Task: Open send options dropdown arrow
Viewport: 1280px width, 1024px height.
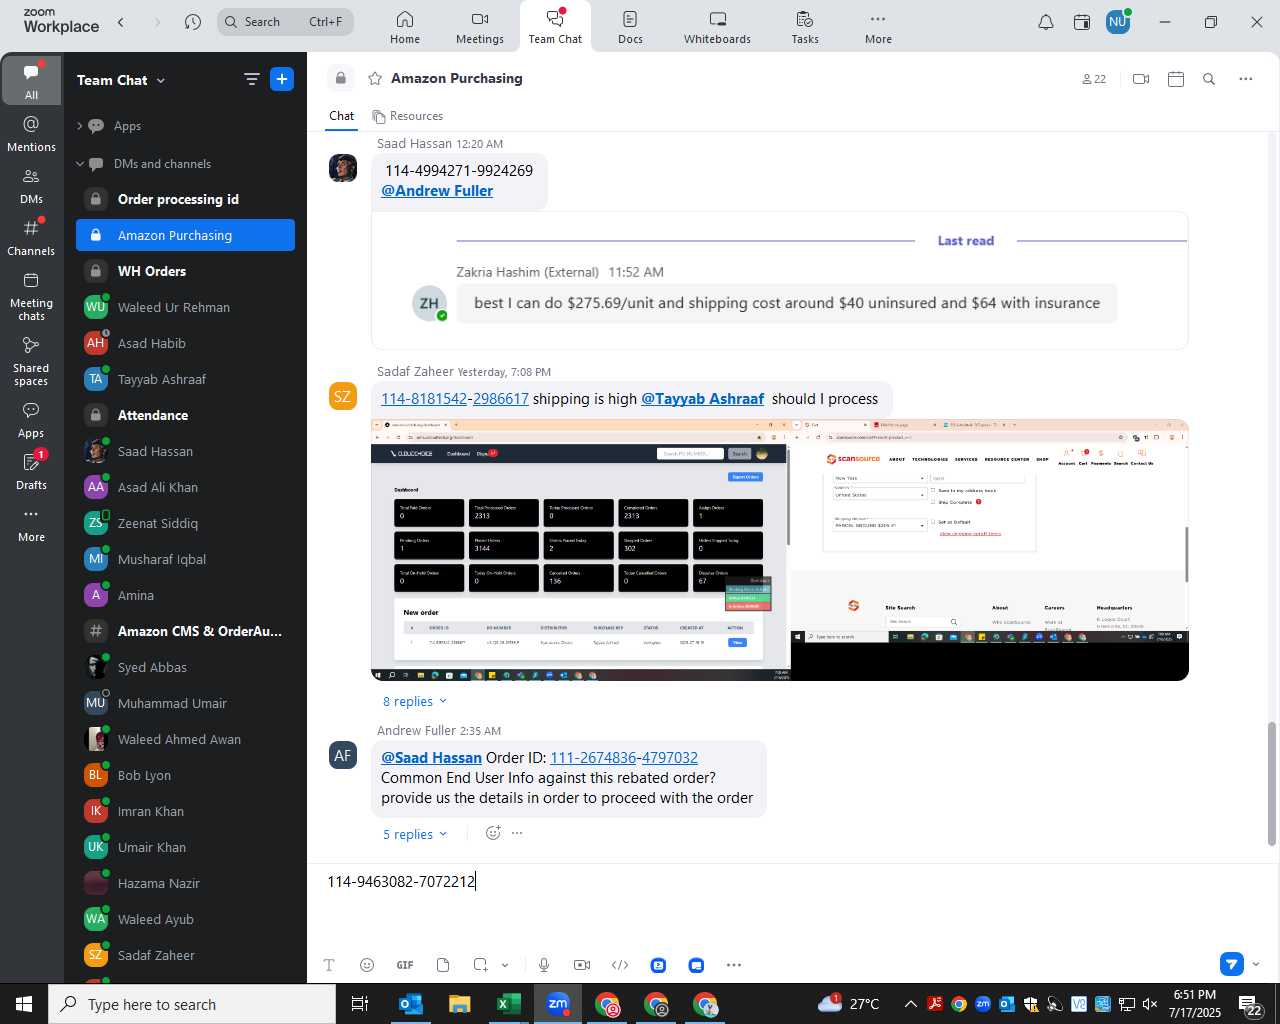Action: [1256, 965]
